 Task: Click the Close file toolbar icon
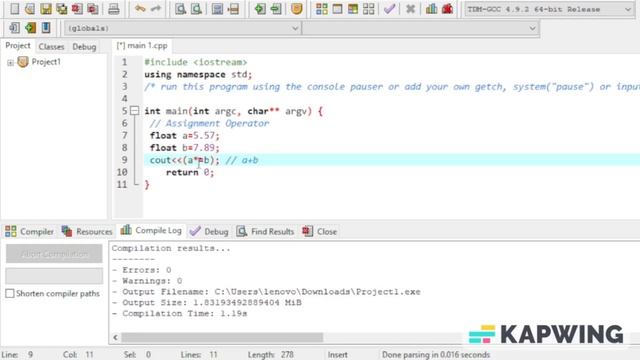coord(77,9)
